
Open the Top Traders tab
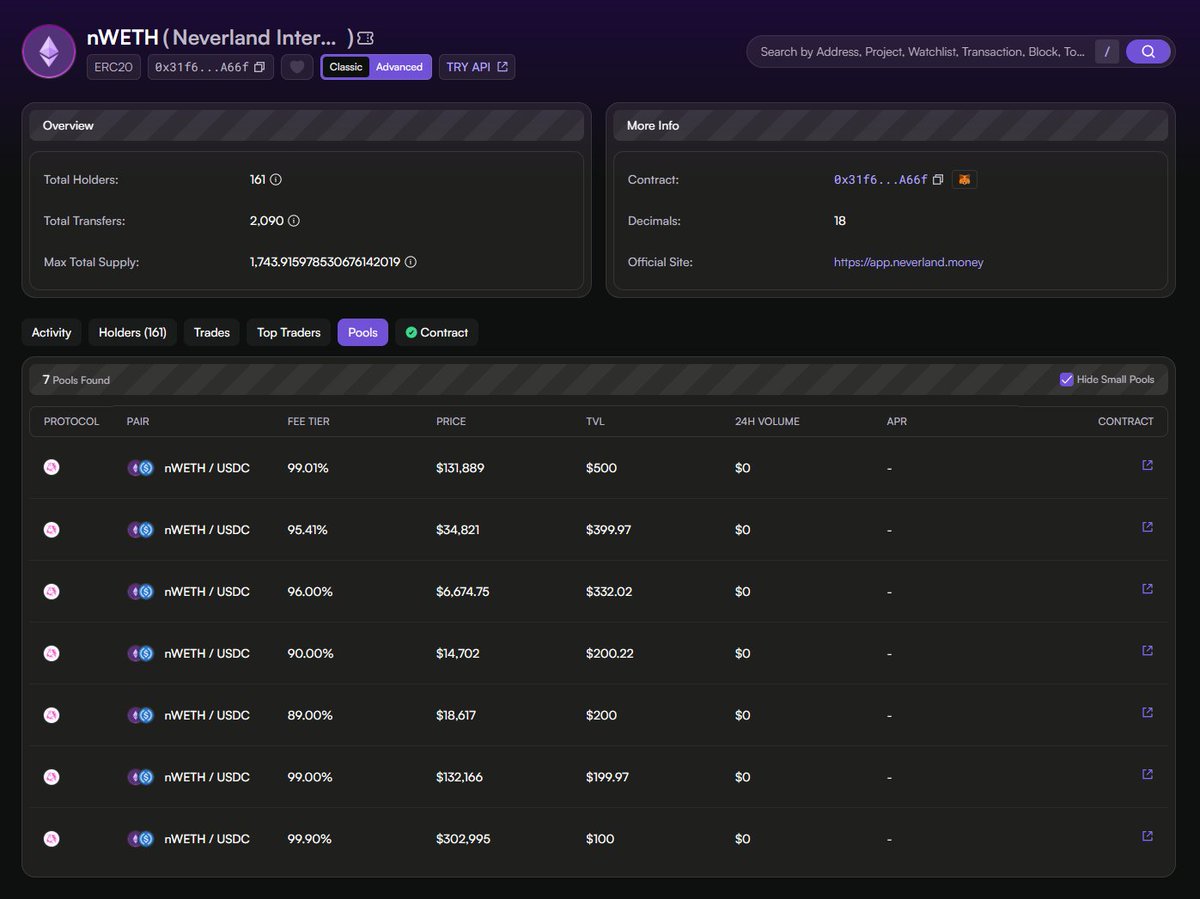coord(289,332)
